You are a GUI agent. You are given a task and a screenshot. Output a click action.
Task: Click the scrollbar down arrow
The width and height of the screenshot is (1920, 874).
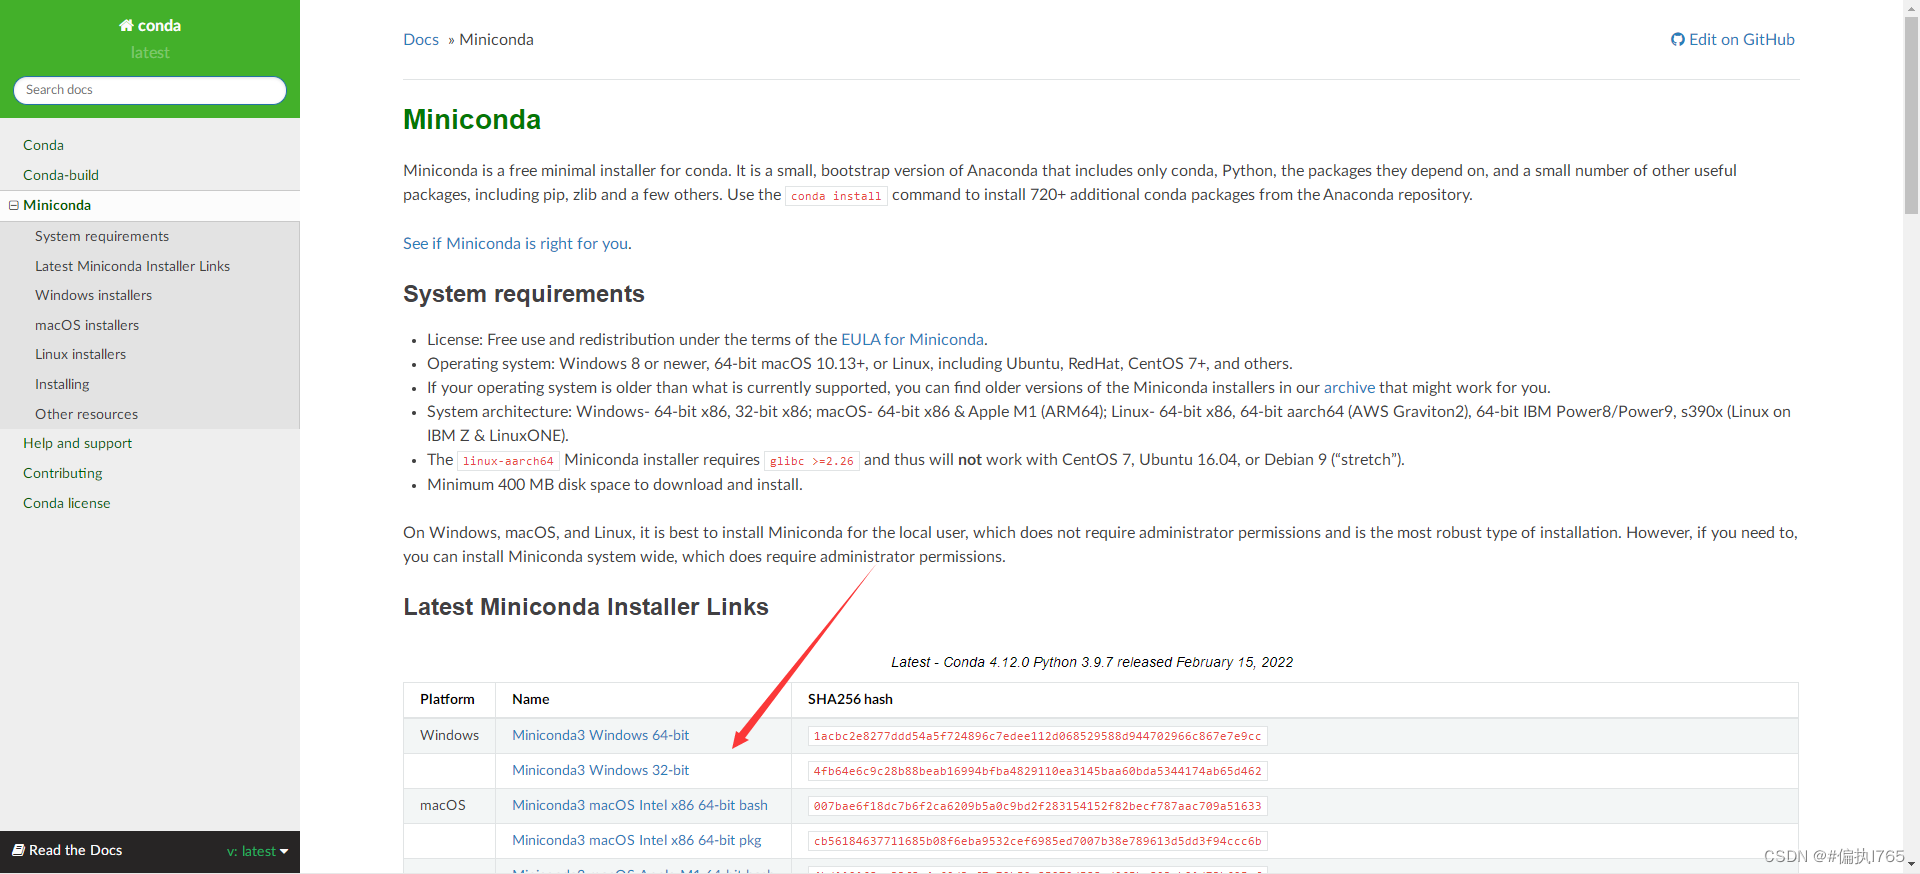(1911, 864)
